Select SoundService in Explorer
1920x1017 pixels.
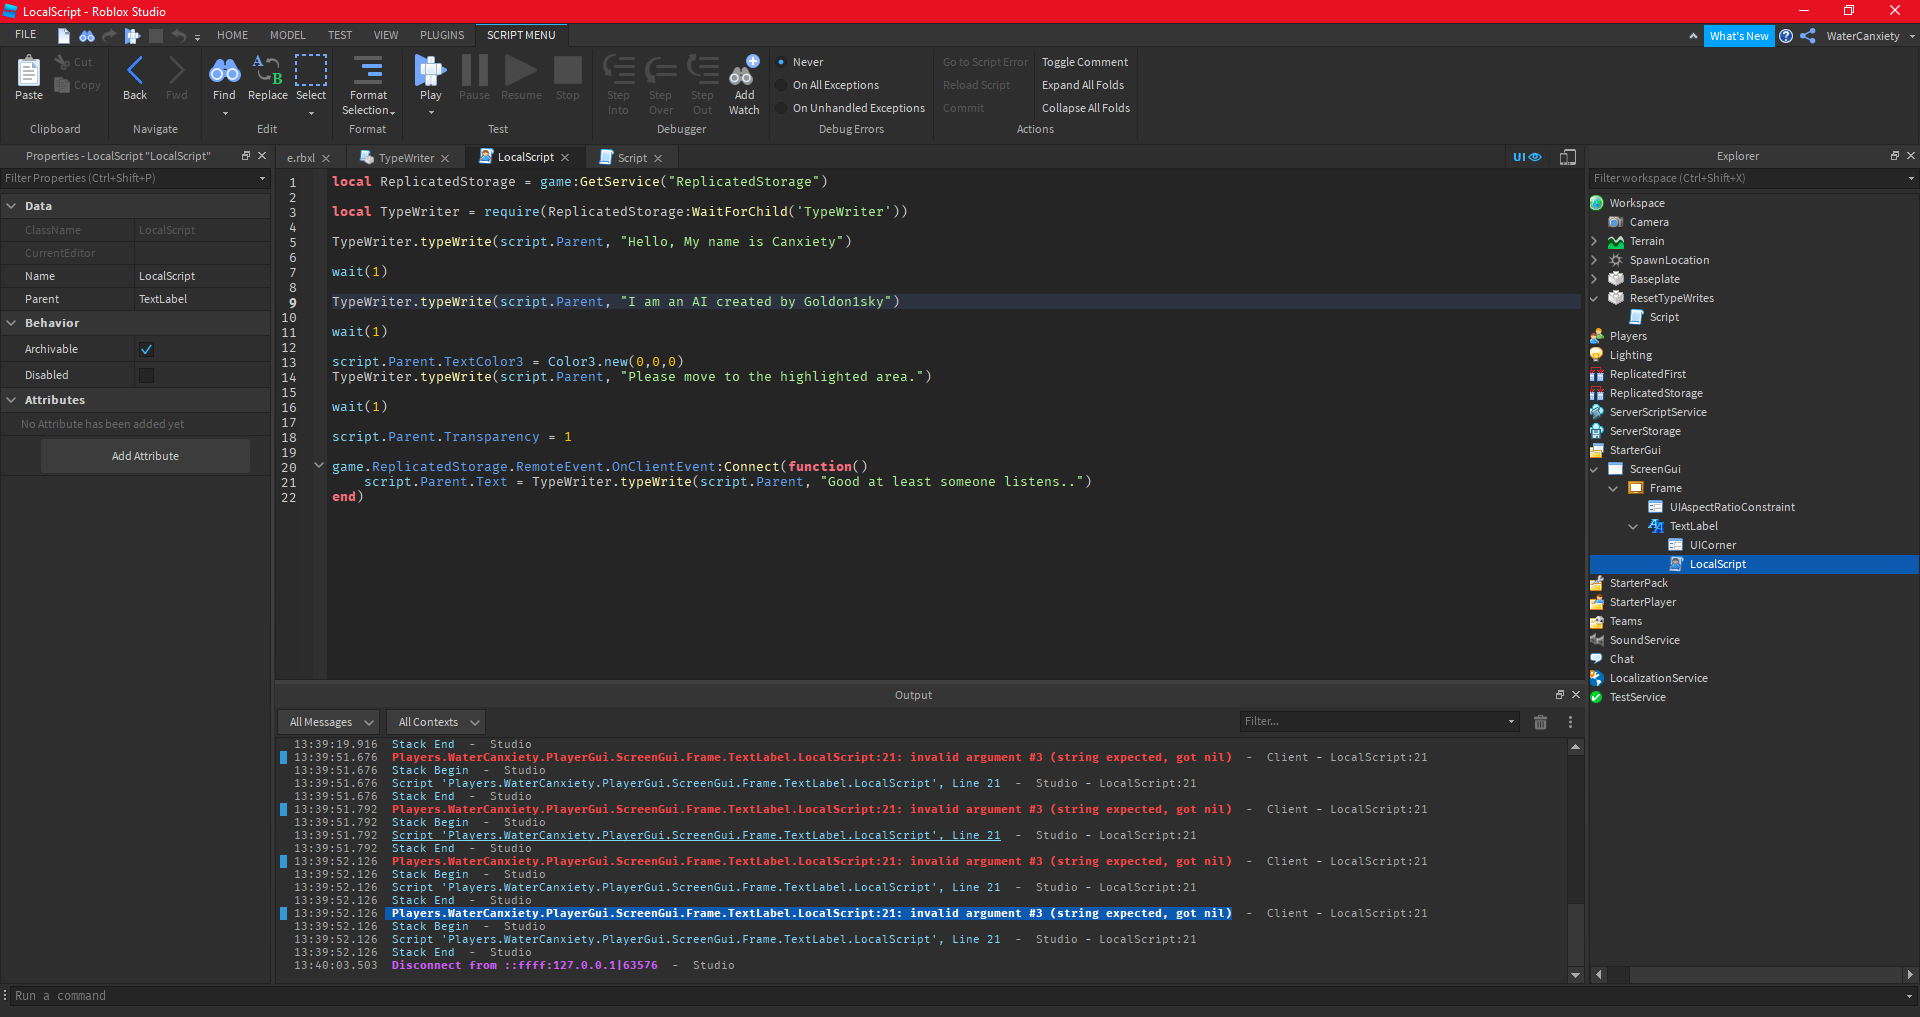coord(1644,640)
